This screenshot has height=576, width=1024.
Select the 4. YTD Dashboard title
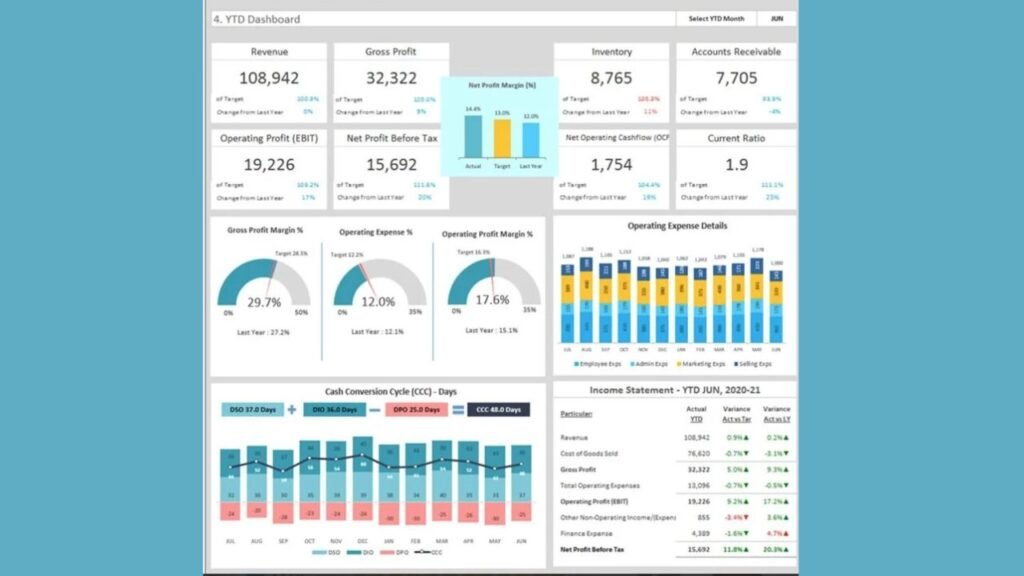[x=257, y=20]
